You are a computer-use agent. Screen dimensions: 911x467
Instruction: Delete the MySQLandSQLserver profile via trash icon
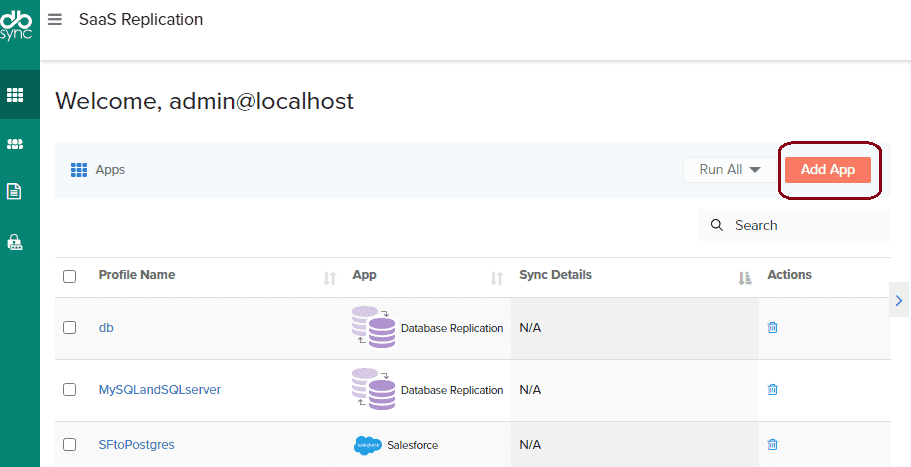click(772, 390)
